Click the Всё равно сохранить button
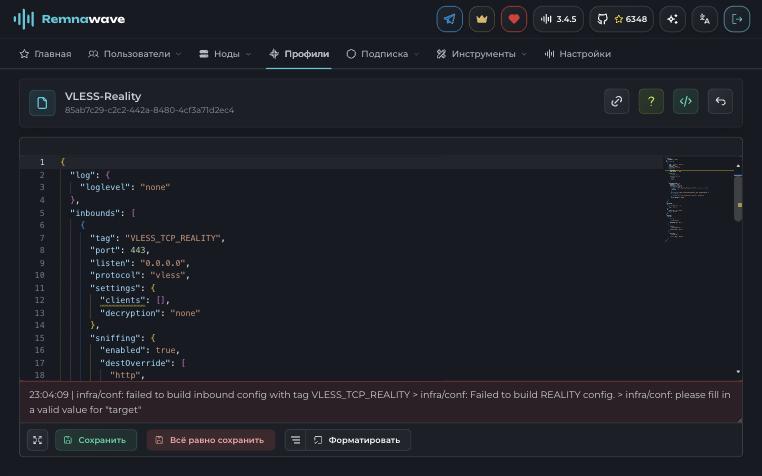The height and width of the screenshot is (476, 762). 210,440
